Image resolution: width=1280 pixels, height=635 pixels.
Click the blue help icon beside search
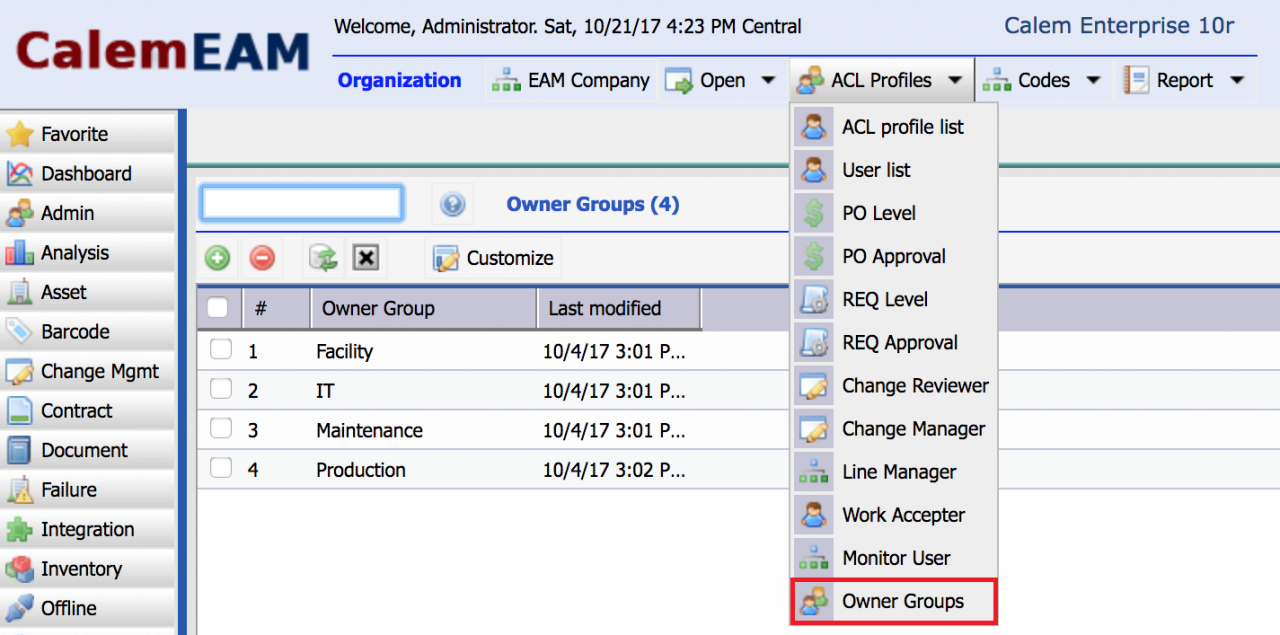pos(453,204)
